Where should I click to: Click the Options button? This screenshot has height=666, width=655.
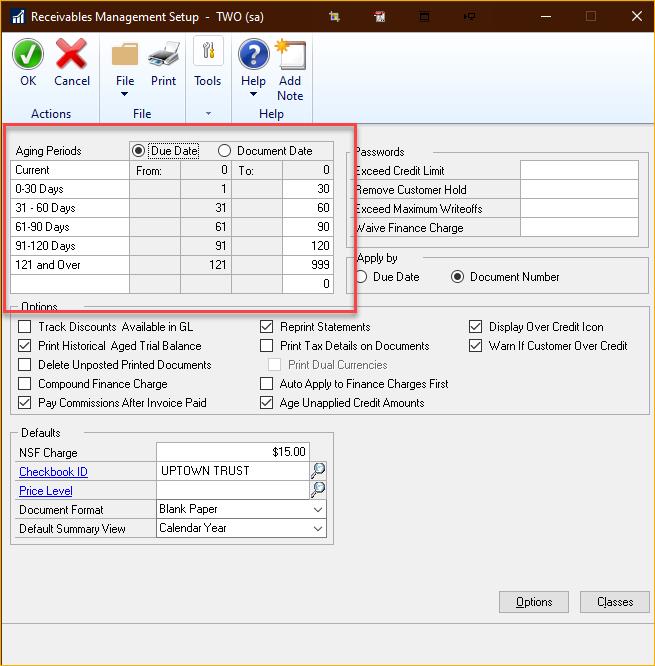(534, 602)
